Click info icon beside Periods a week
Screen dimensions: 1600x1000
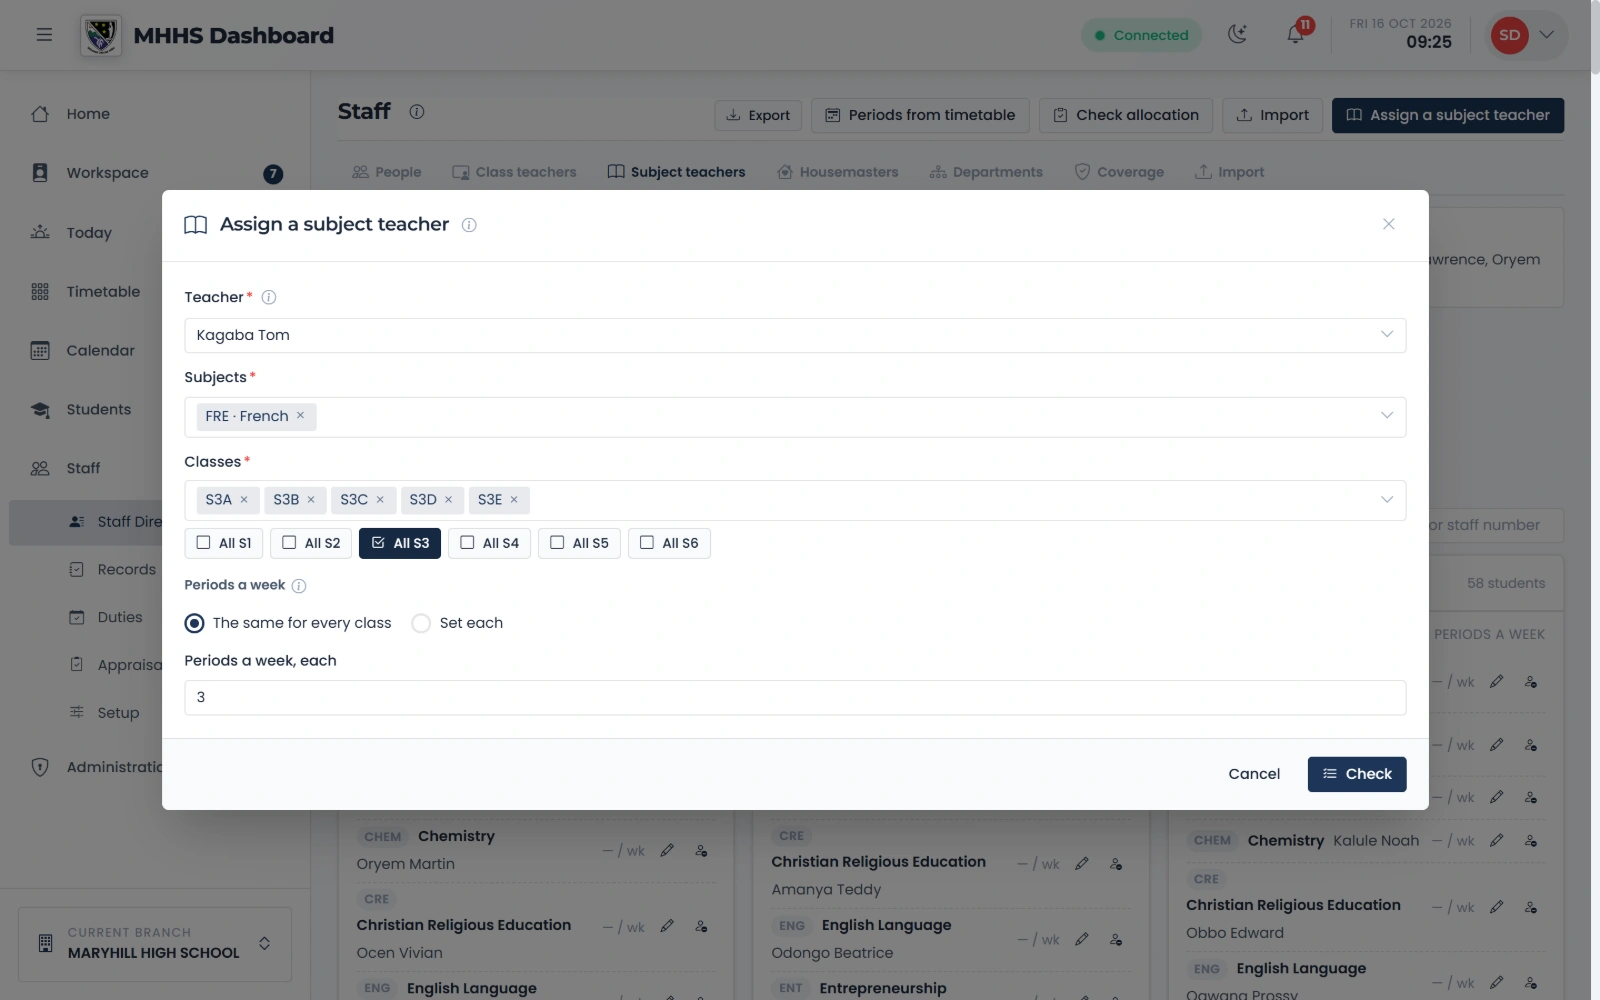298,586
